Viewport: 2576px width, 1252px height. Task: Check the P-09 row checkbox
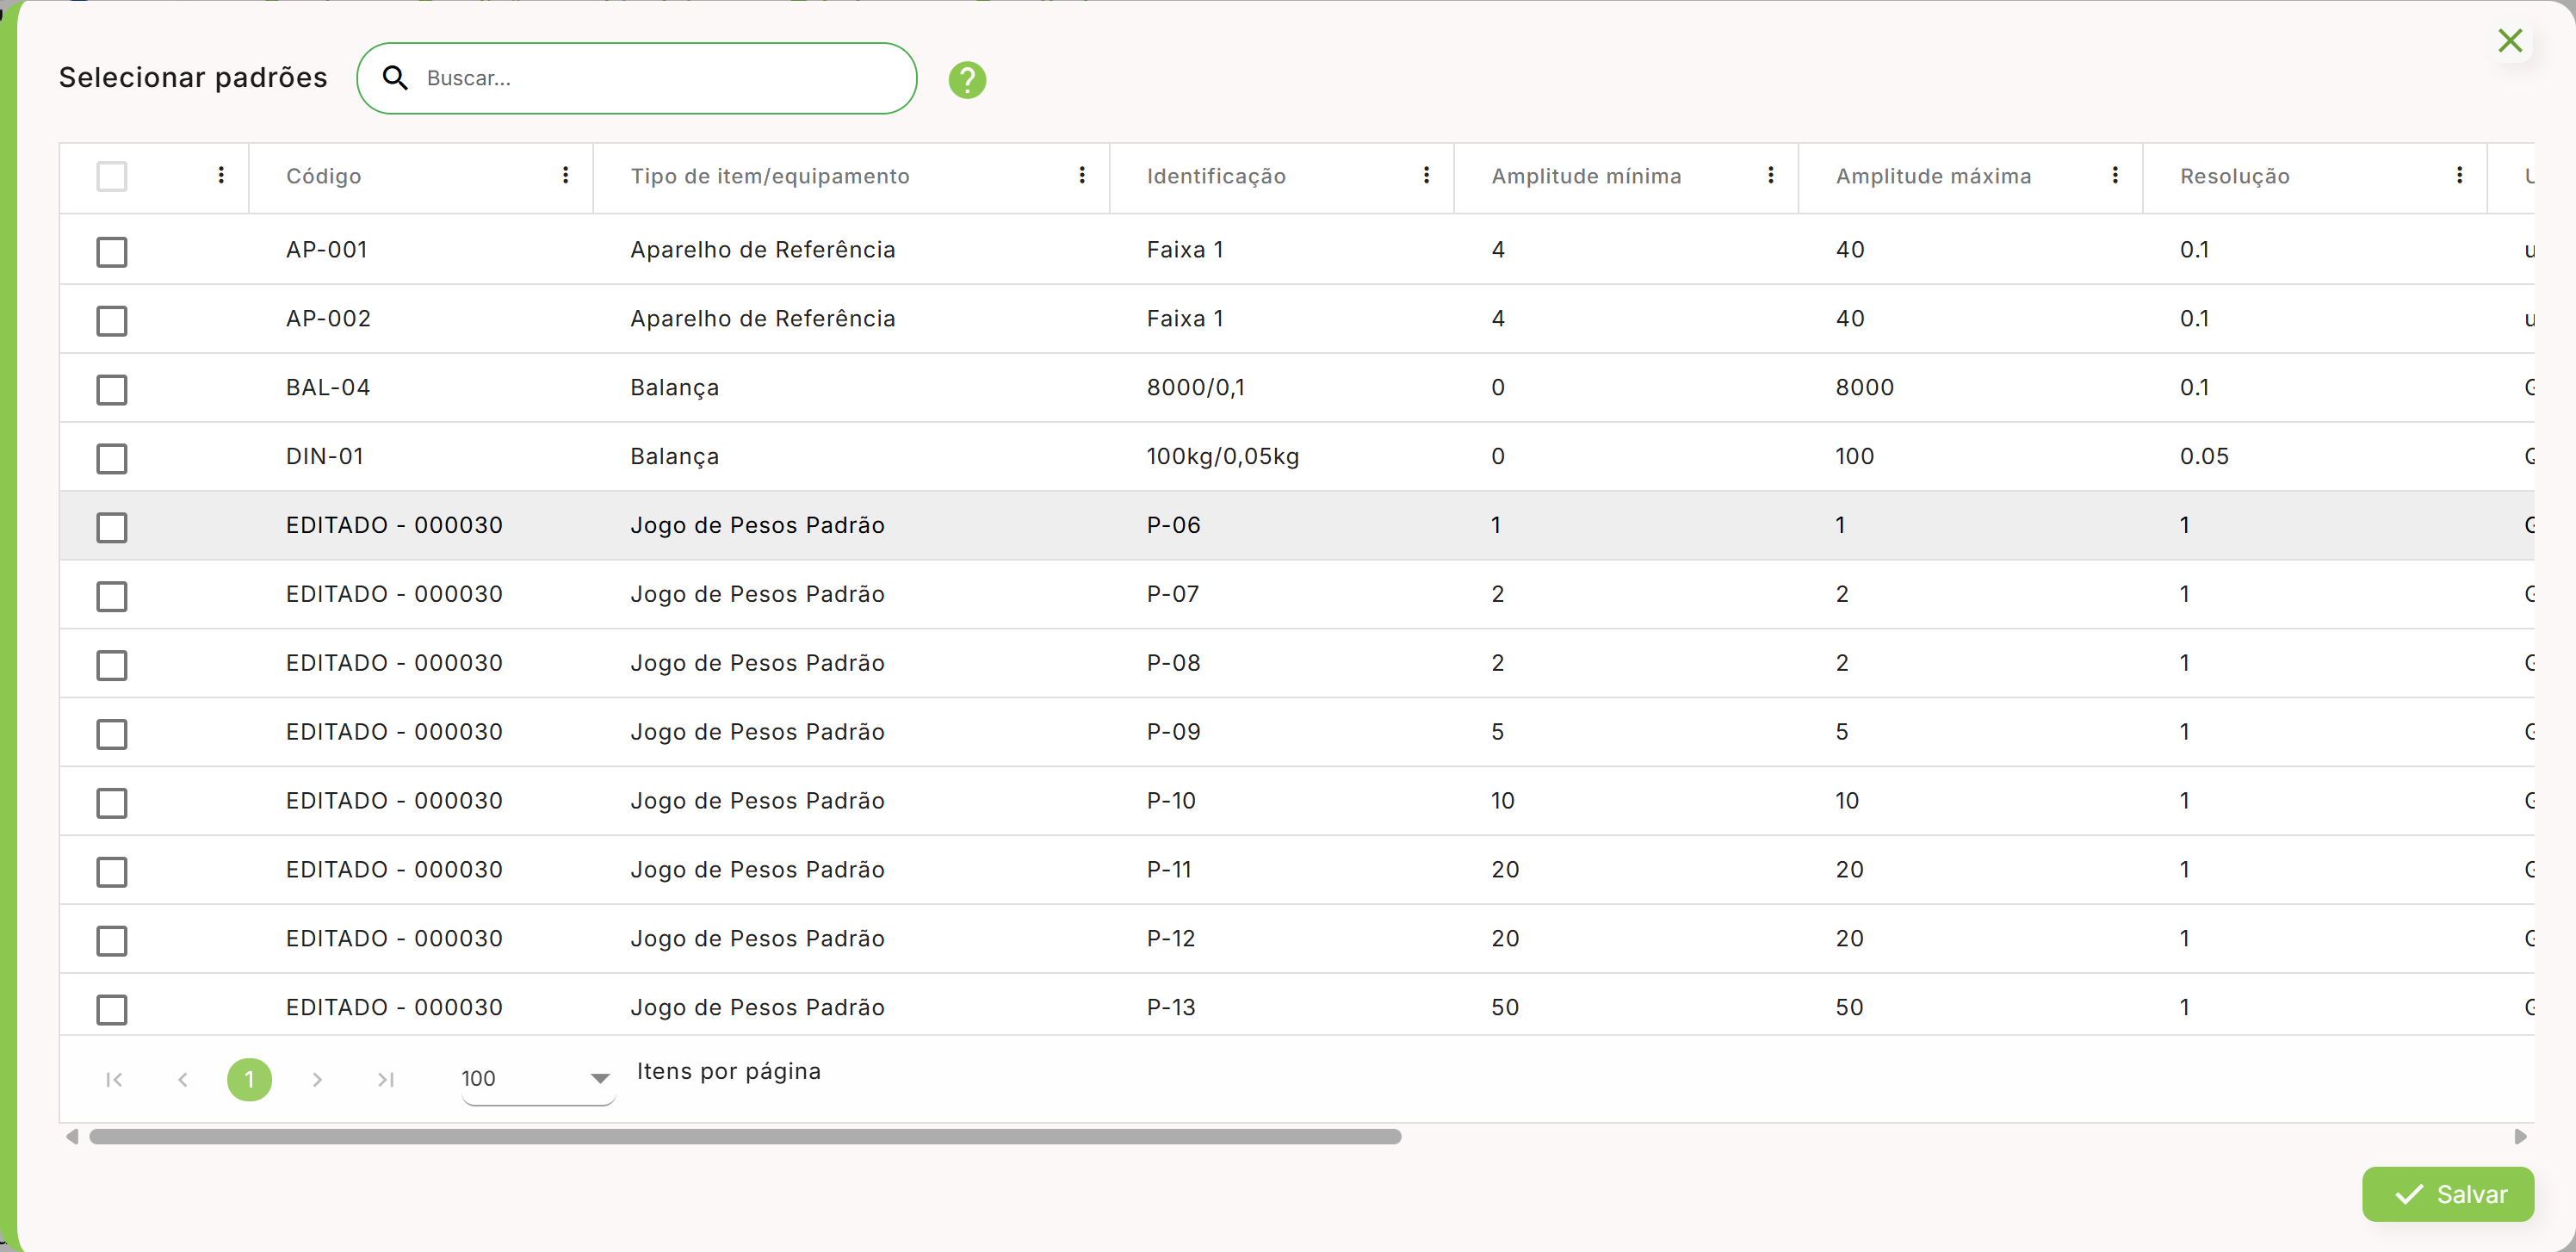[112, 735]
